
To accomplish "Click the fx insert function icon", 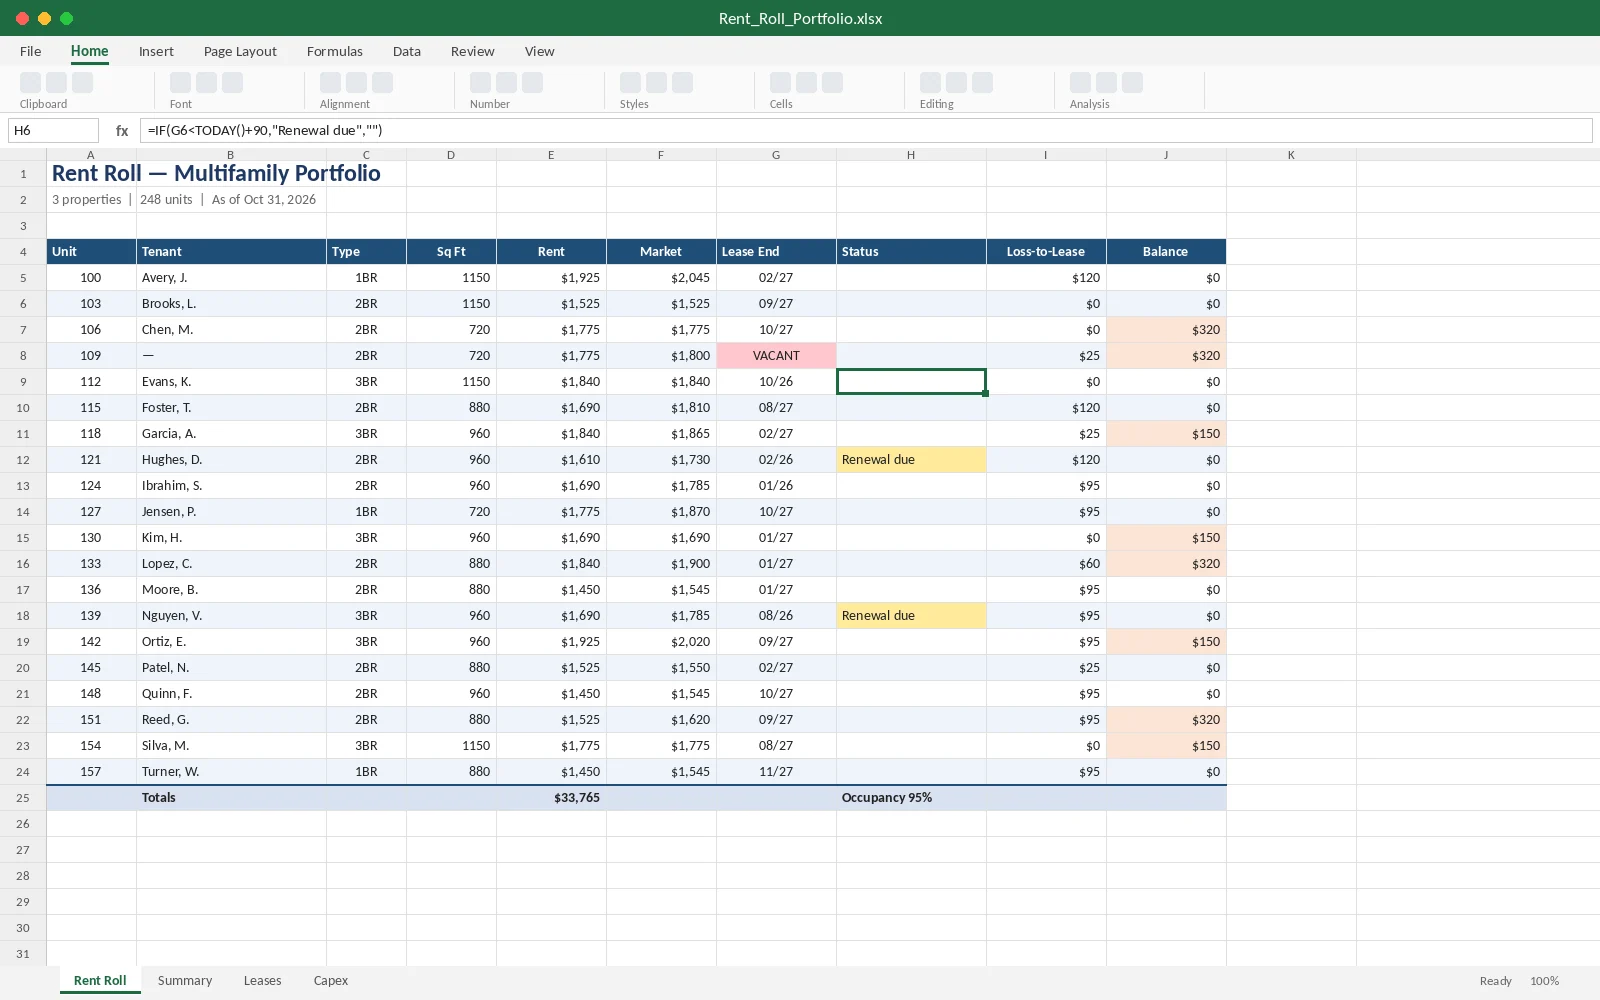I will (122, 130).
